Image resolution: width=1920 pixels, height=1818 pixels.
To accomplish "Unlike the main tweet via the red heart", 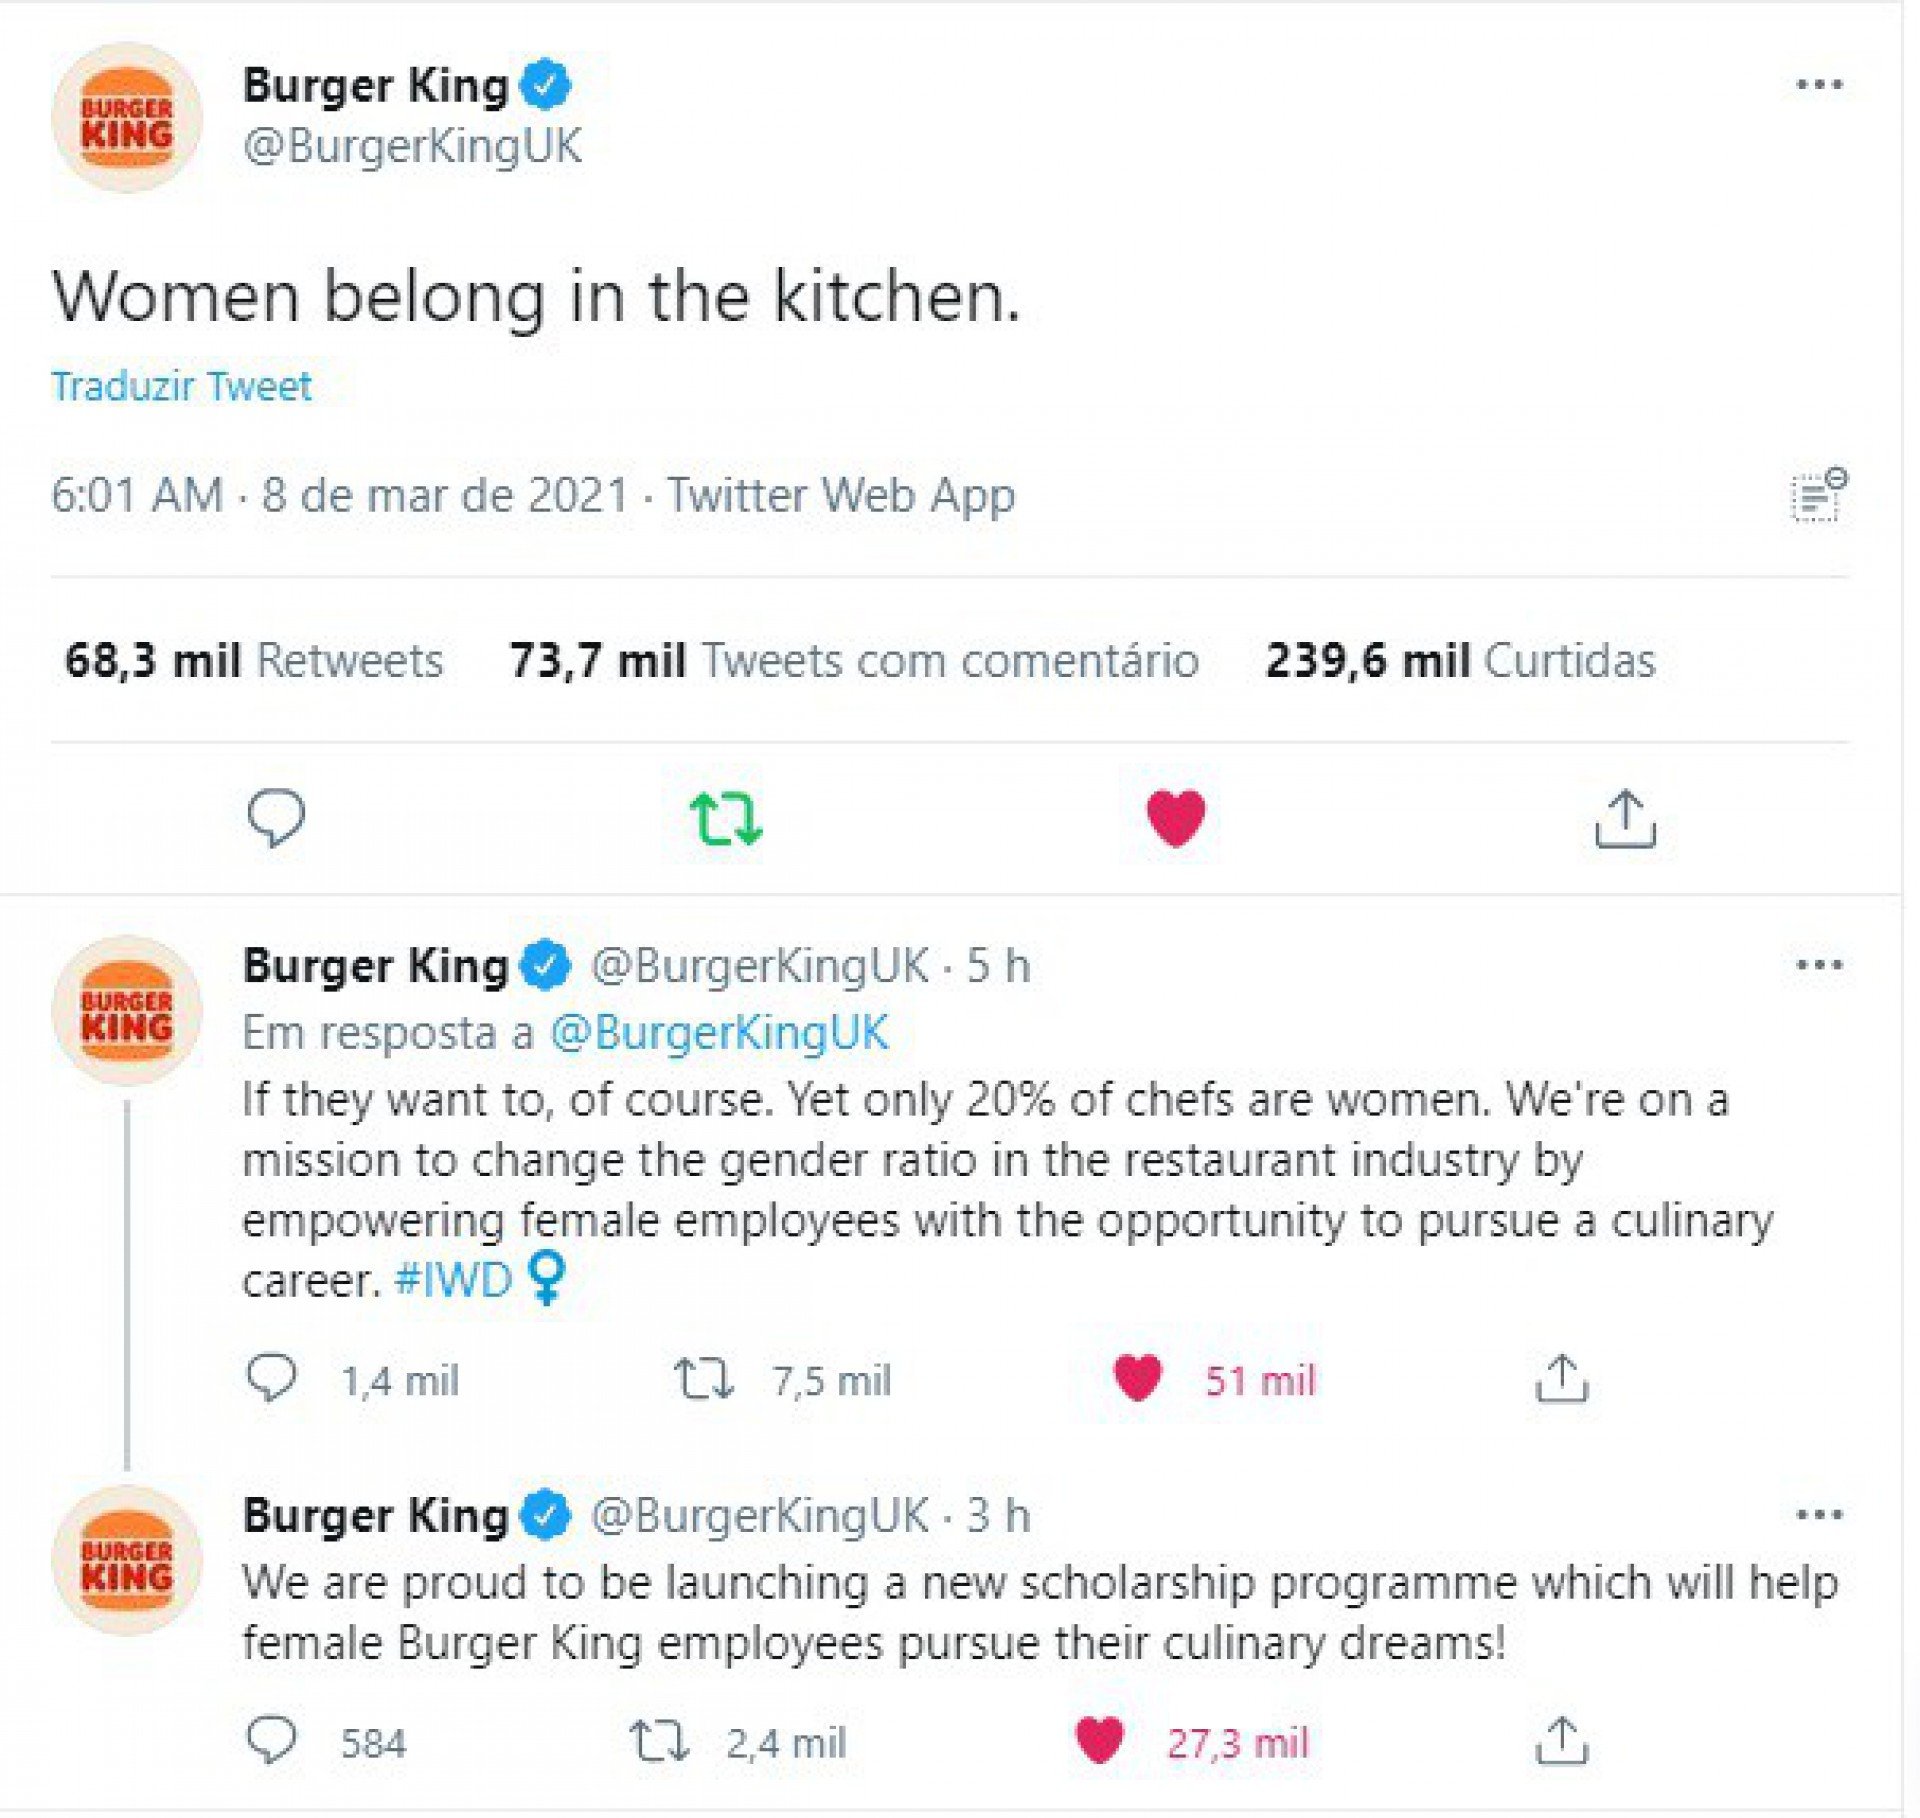I will coord(1176,818).
